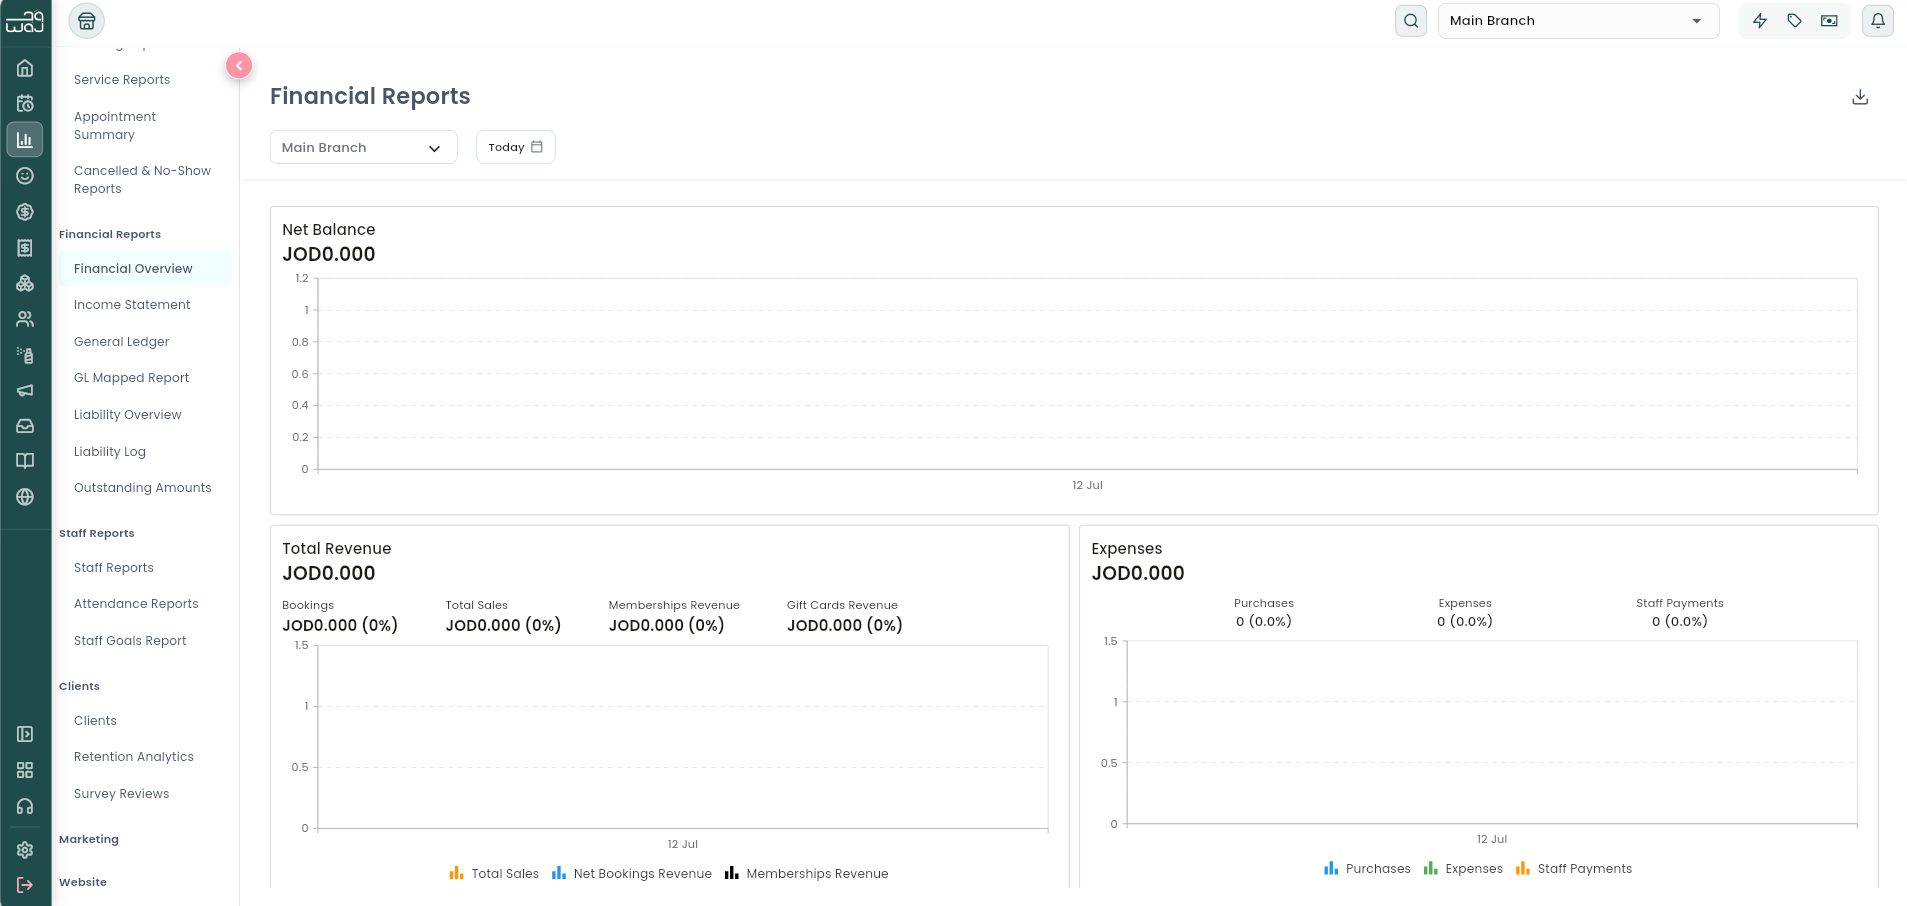Screen dimensions: 1907x906
Task: Click the search magnifier icon
Action: [1411, 21]
